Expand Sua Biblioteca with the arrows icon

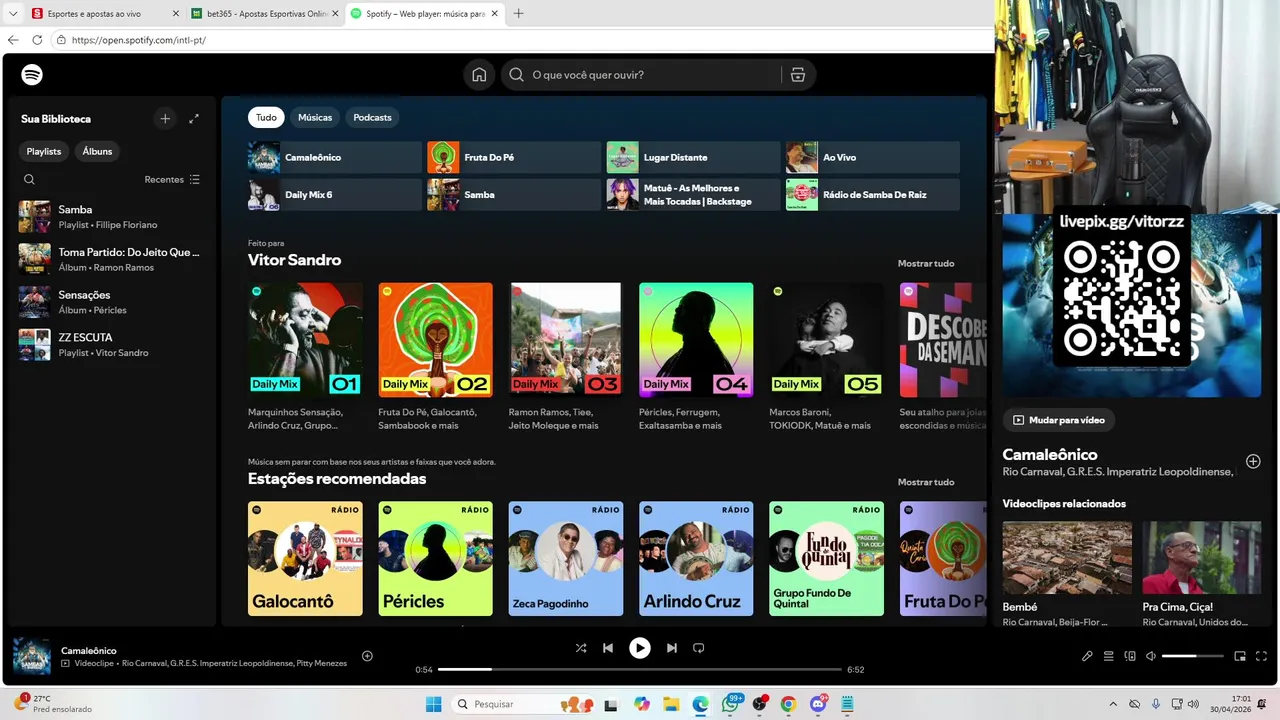pyautogui.click(x=194, y=119)
